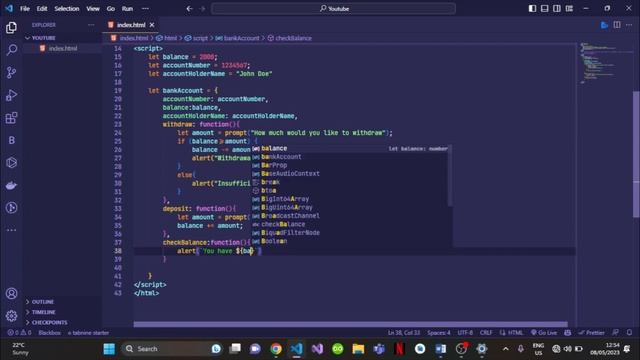The width and height of the screenshot is (640, 360).
Task: Show additional views ellipsis in activity bar
Action: click(11, 230)
